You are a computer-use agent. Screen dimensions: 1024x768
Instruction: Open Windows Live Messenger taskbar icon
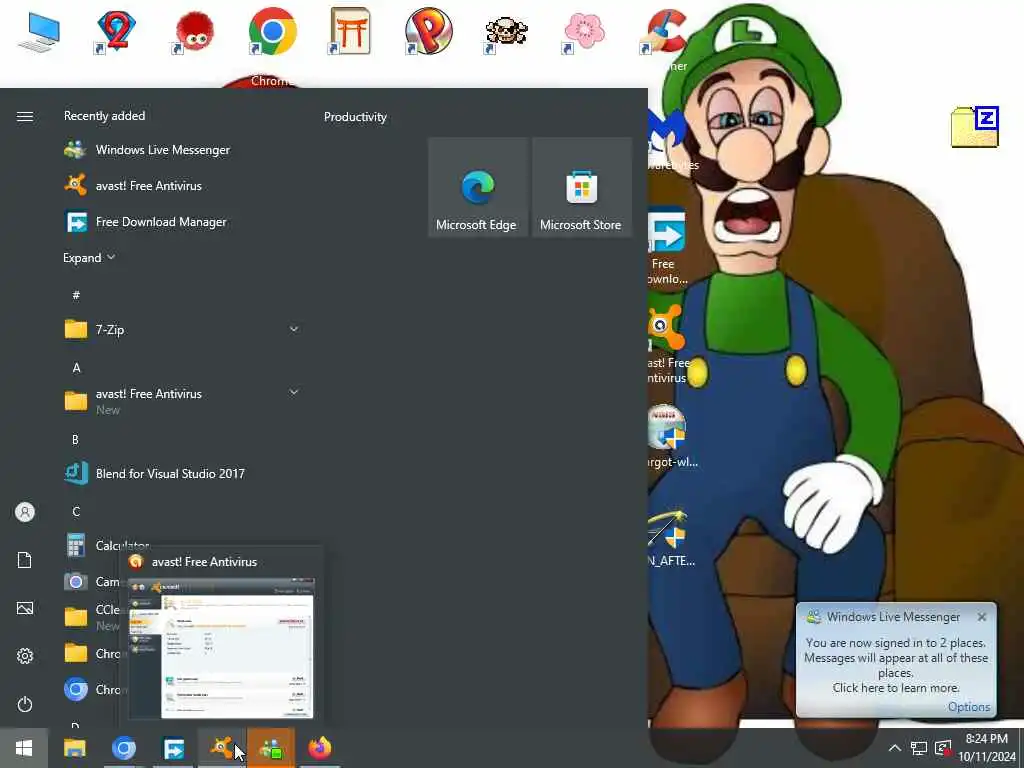point(271,748)
